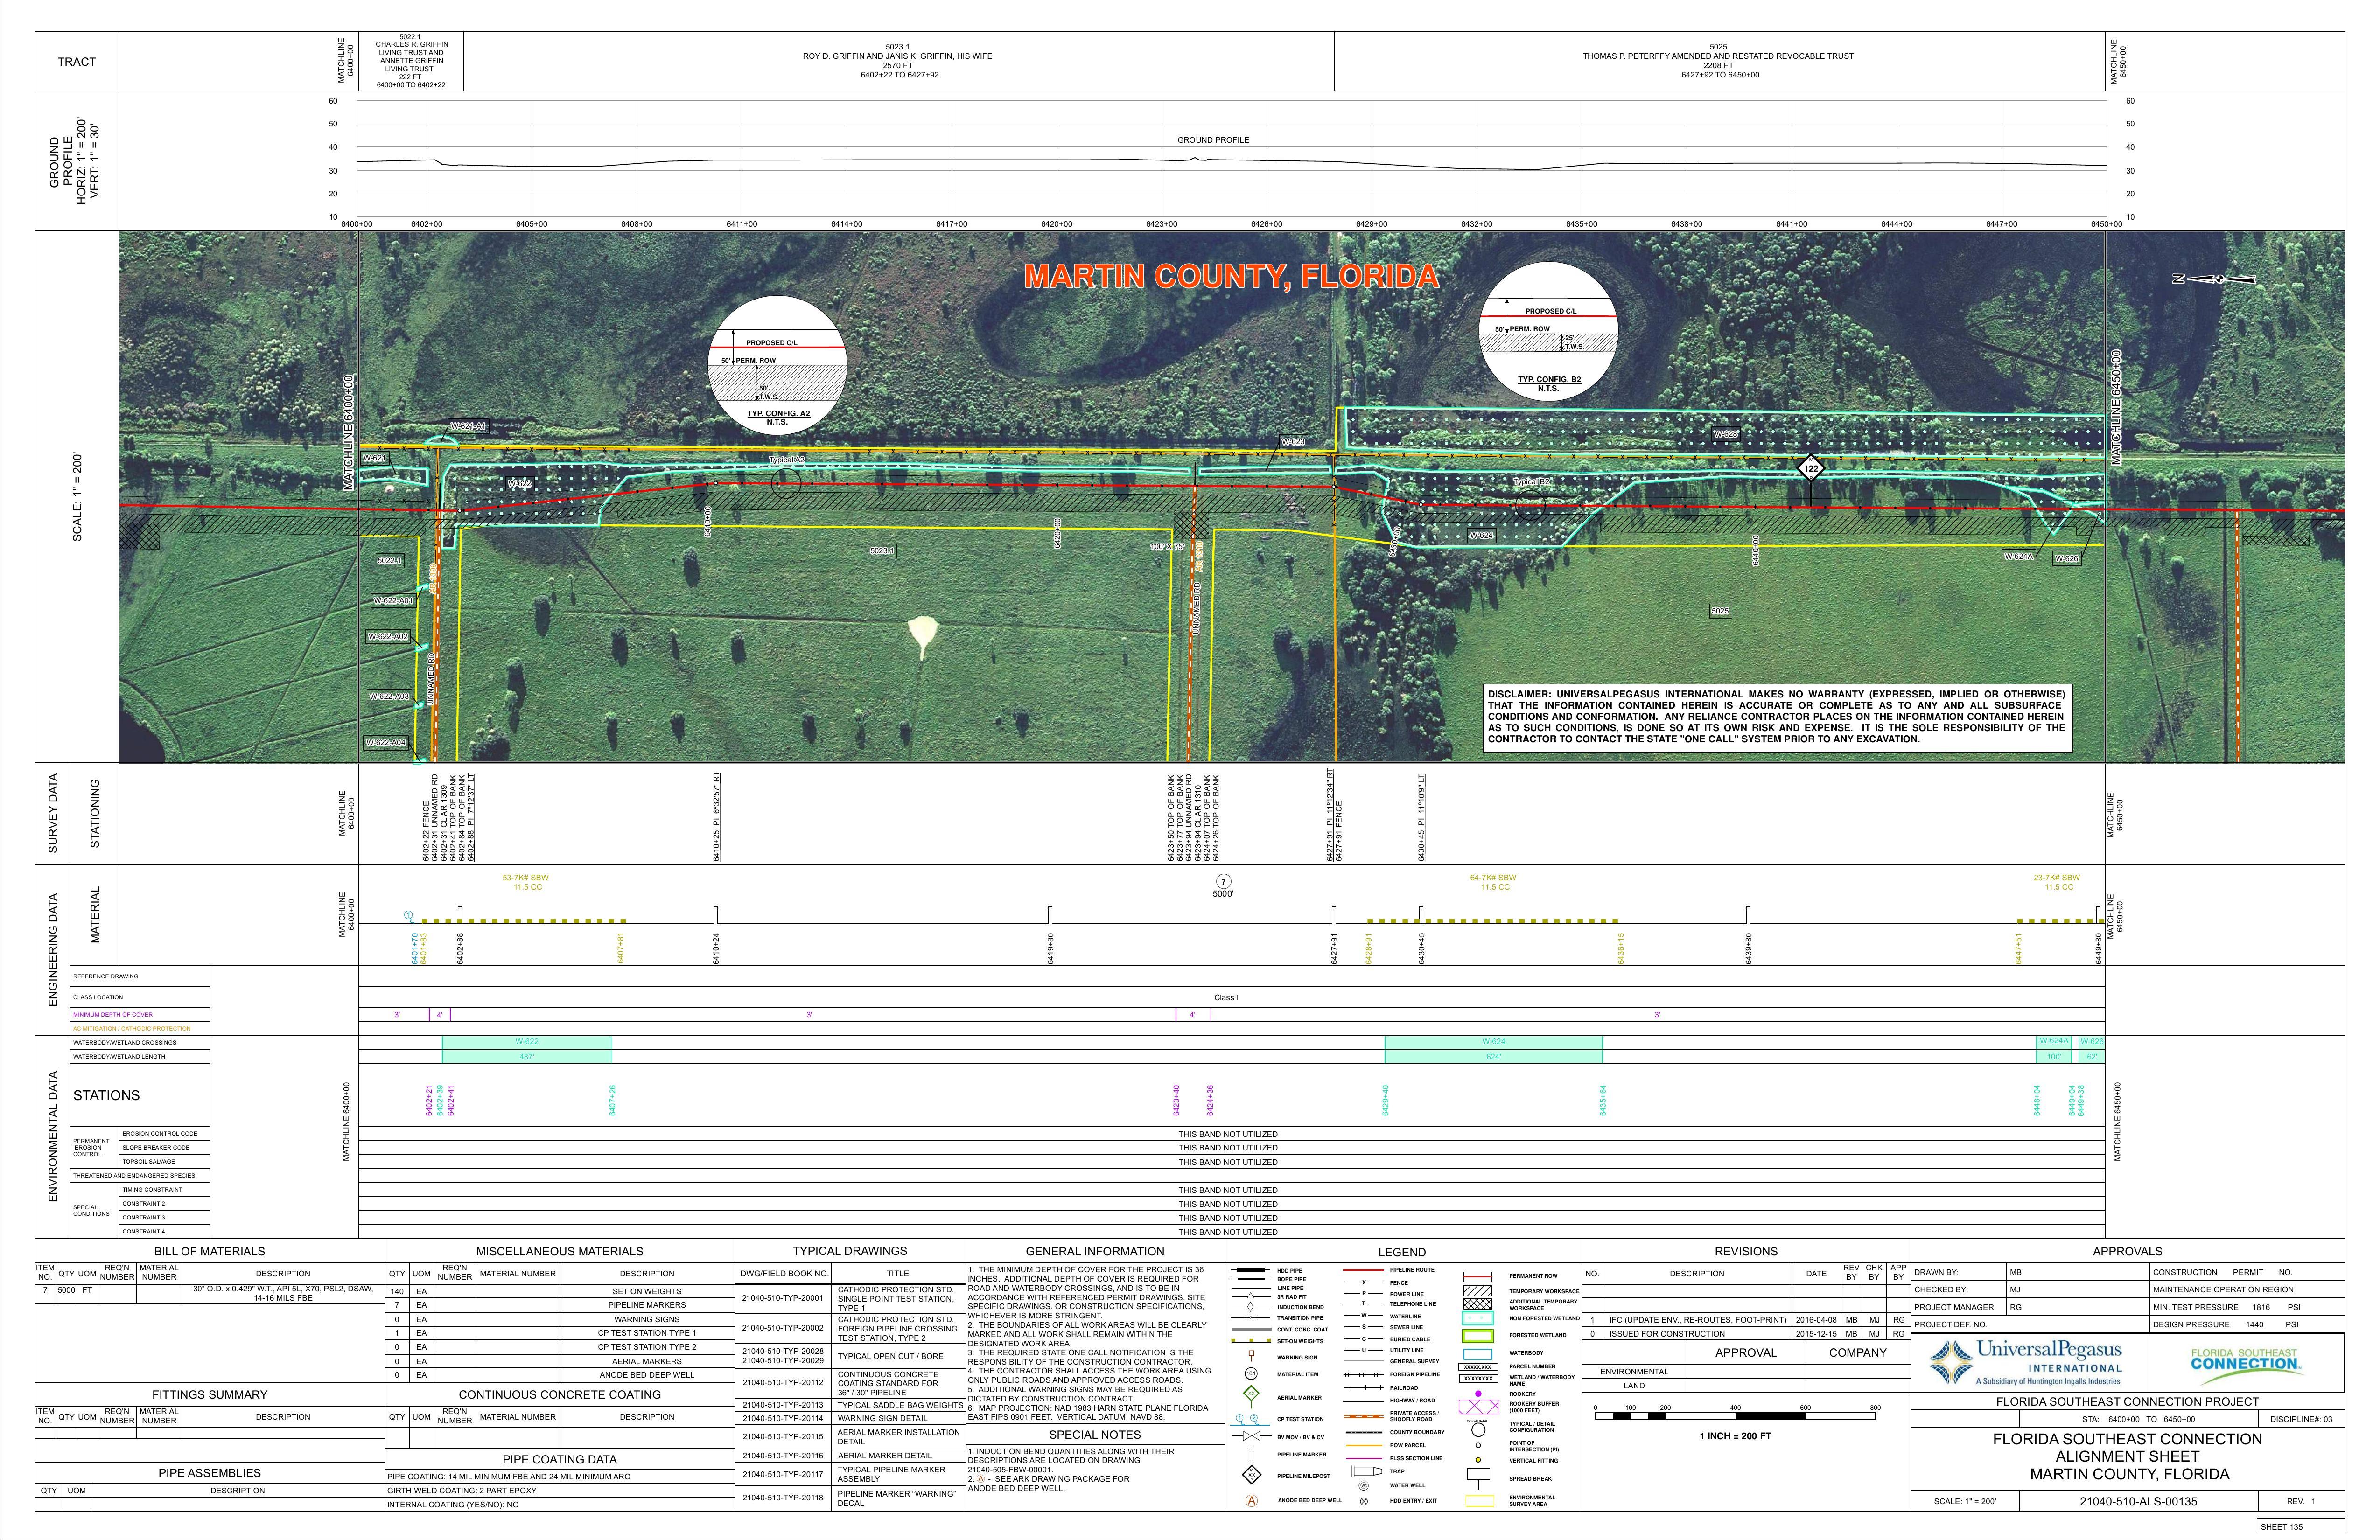Select the Warning Sign symbol in the legend
2380x1540 pixels.
coord(1251,1356)
